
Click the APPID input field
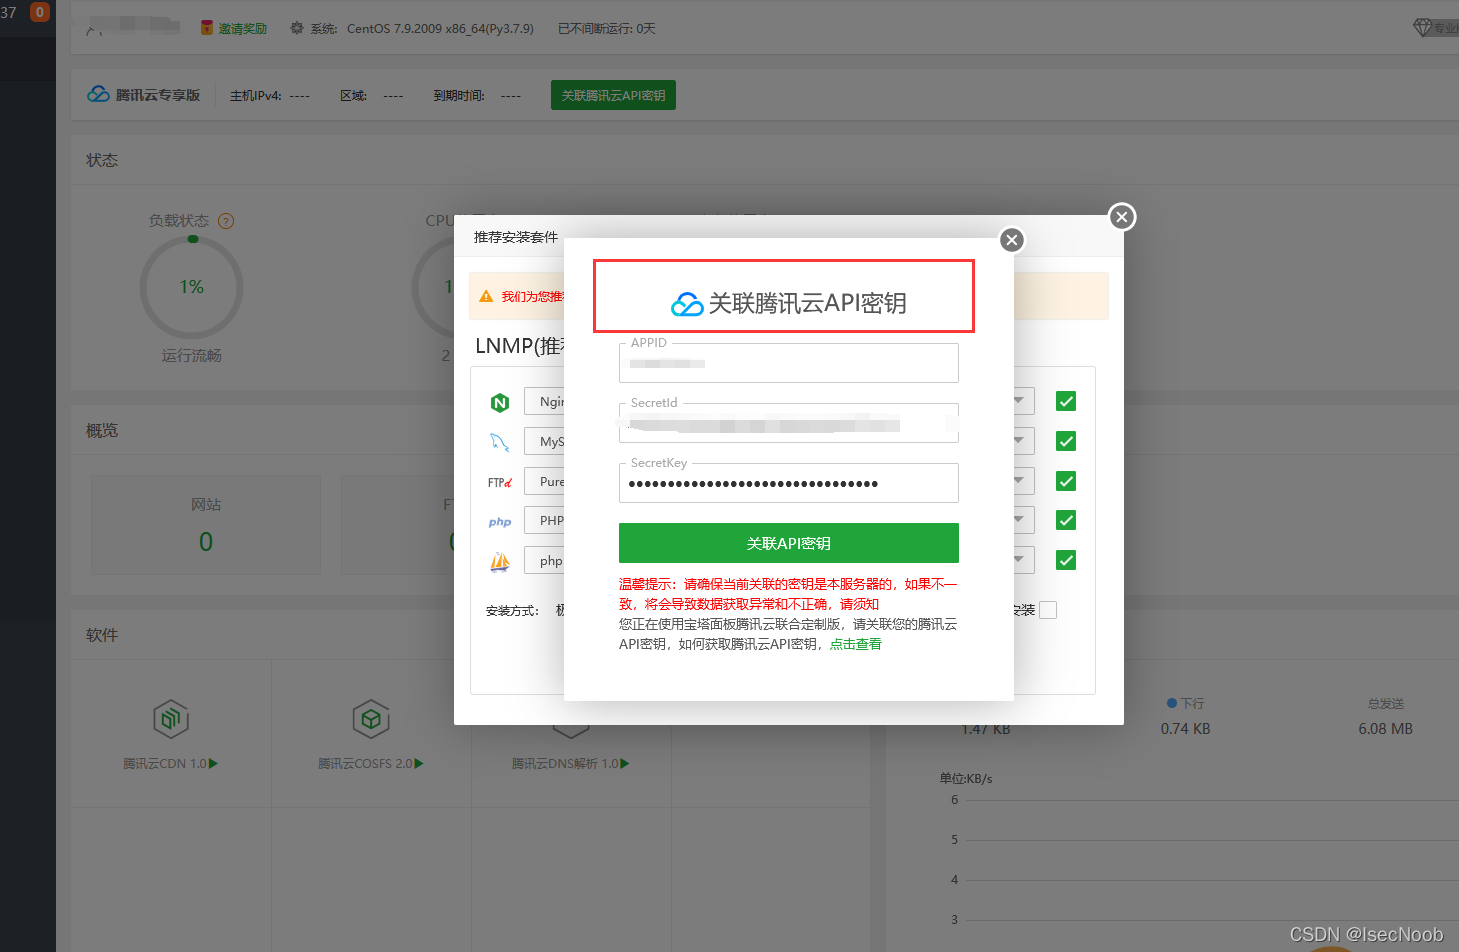[x=788, y=363]
